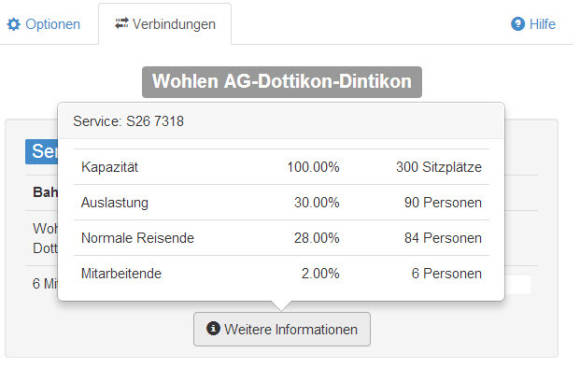Click the popover title Service: S26 7318
The image size is (580, 367).
click(x=128, y=121)
